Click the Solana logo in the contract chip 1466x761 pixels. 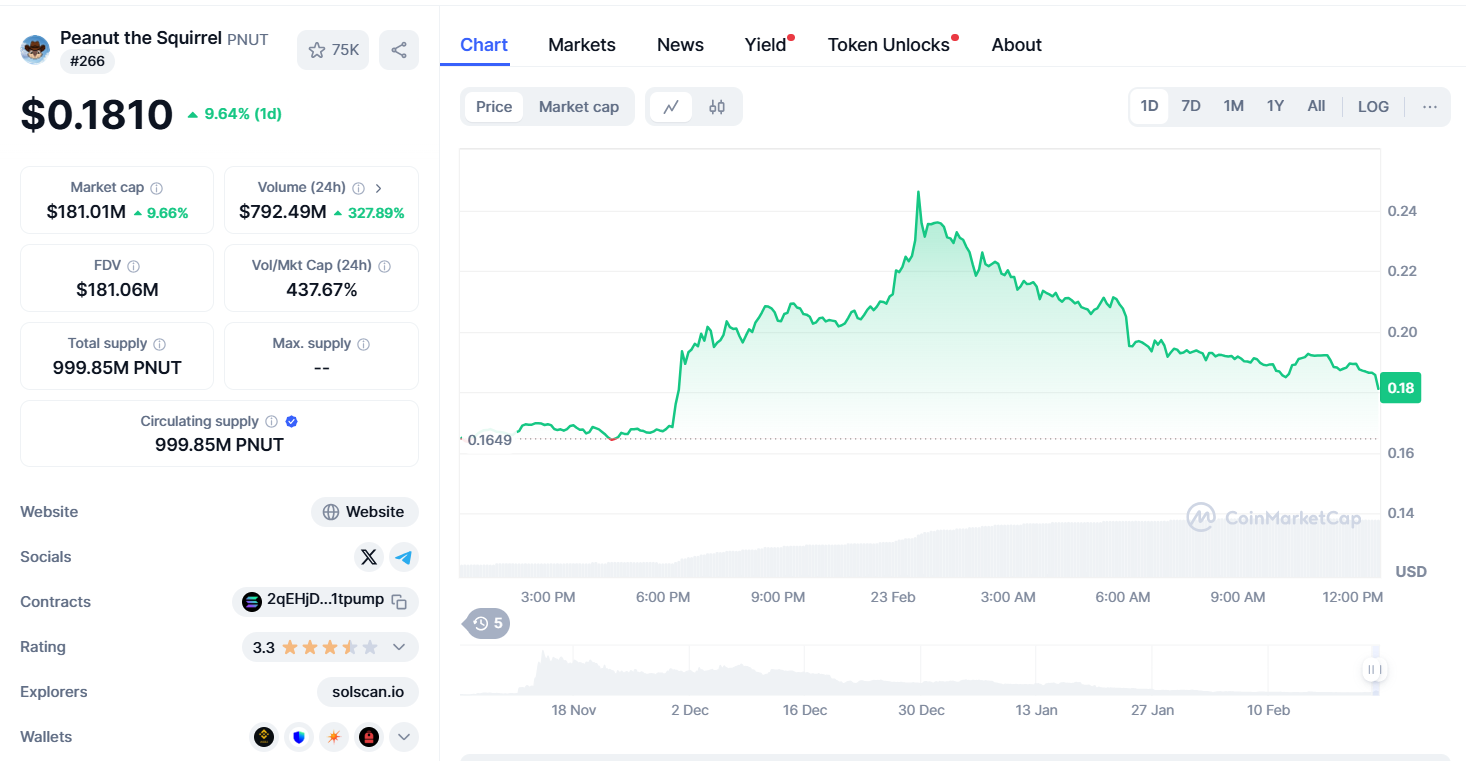click(251, 602)
